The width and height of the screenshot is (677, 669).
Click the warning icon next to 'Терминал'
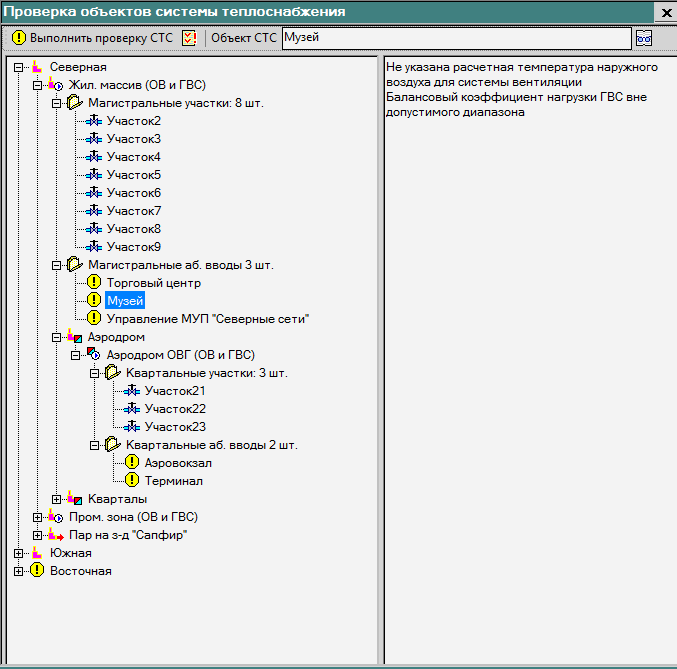132,481
